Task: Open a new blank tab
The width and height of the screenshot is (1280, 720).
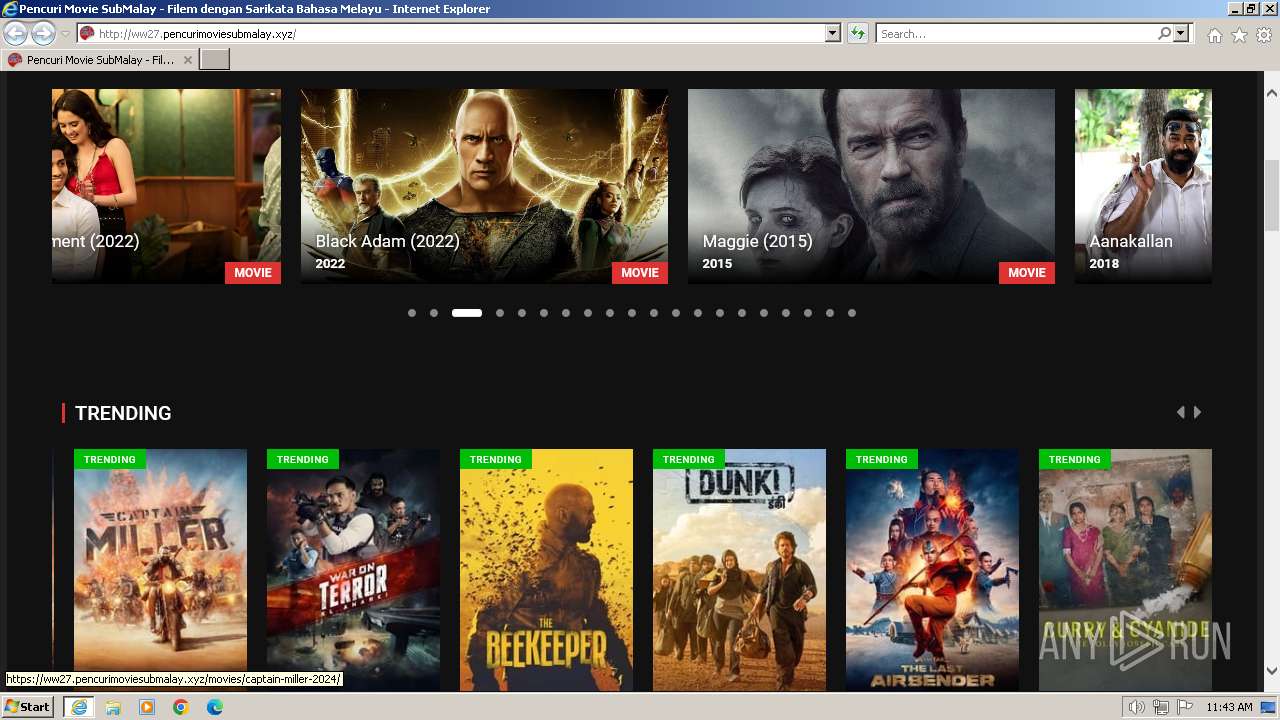Action: pyautogui.click(x=215, y=60)
